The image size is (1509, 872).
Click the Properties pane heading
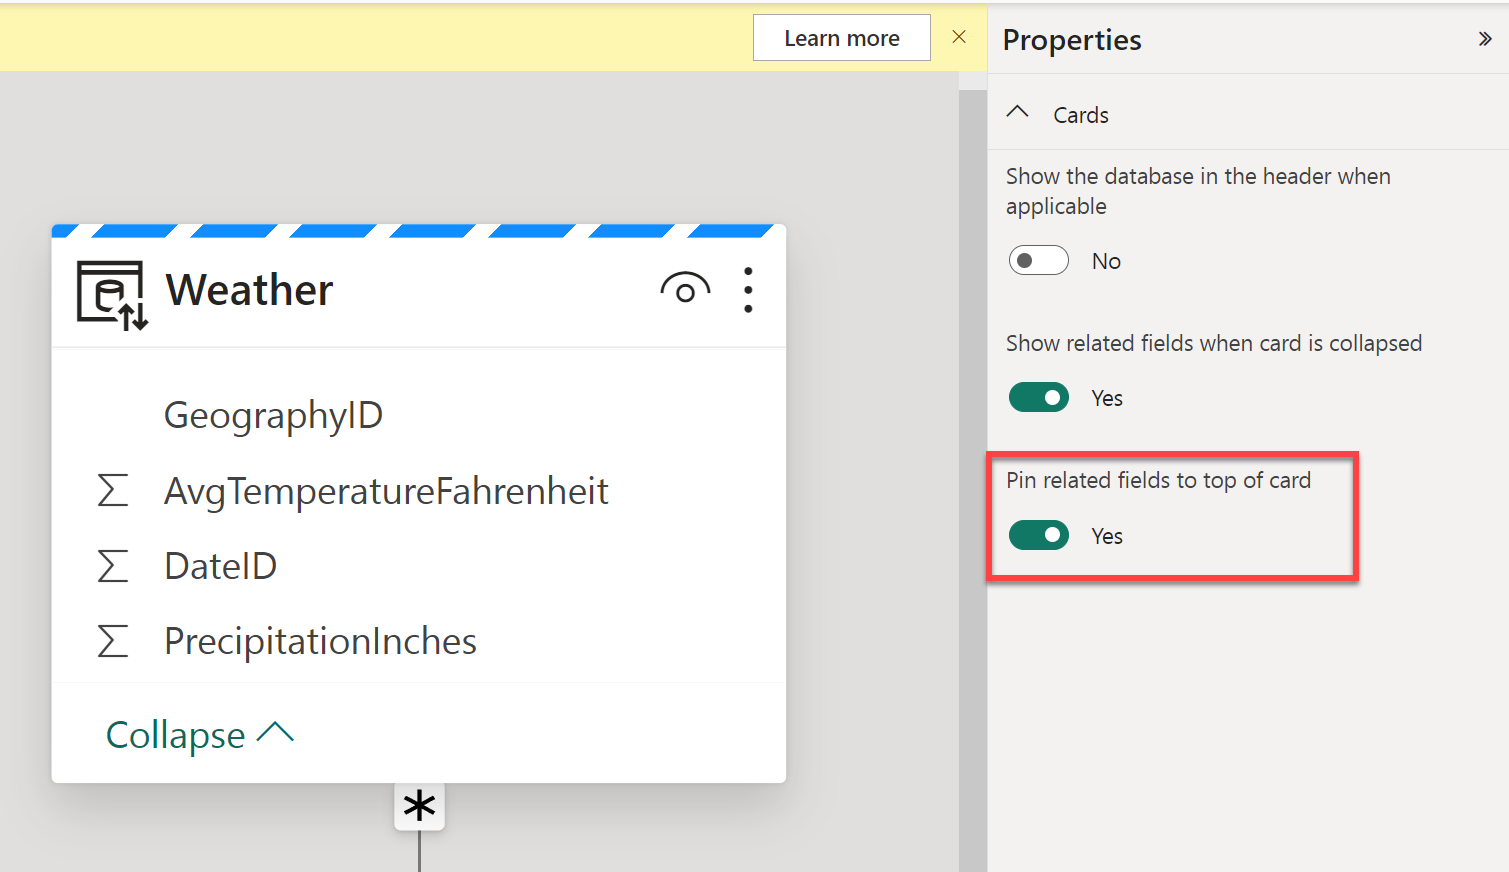1072,40
